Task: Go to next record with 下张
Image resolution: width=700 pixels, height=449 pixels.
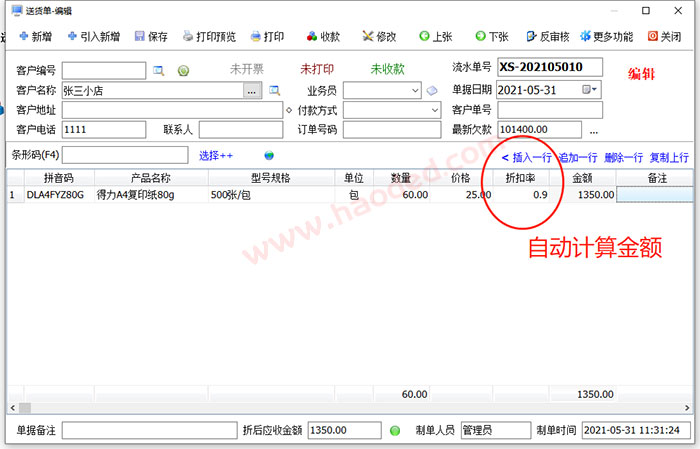Action: [492, 37]
